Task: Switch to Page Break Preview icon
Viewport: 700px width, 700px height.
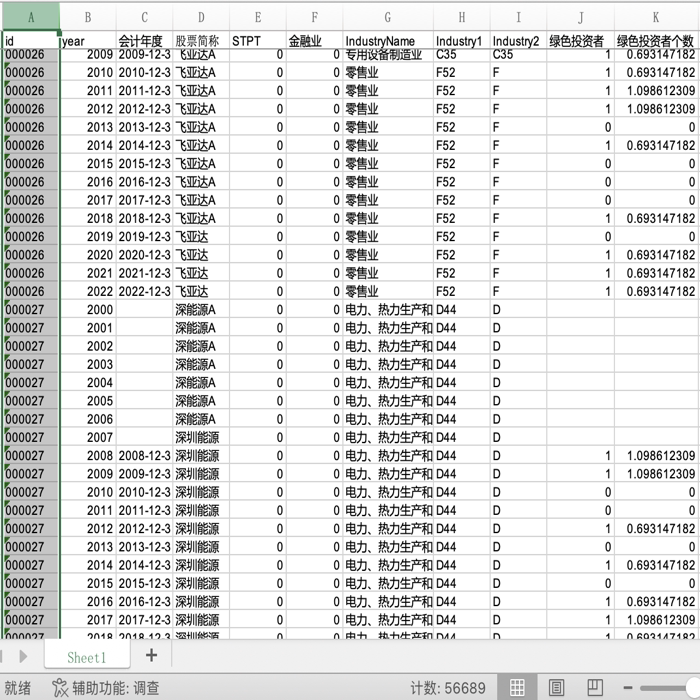Action: coord(595,687)
